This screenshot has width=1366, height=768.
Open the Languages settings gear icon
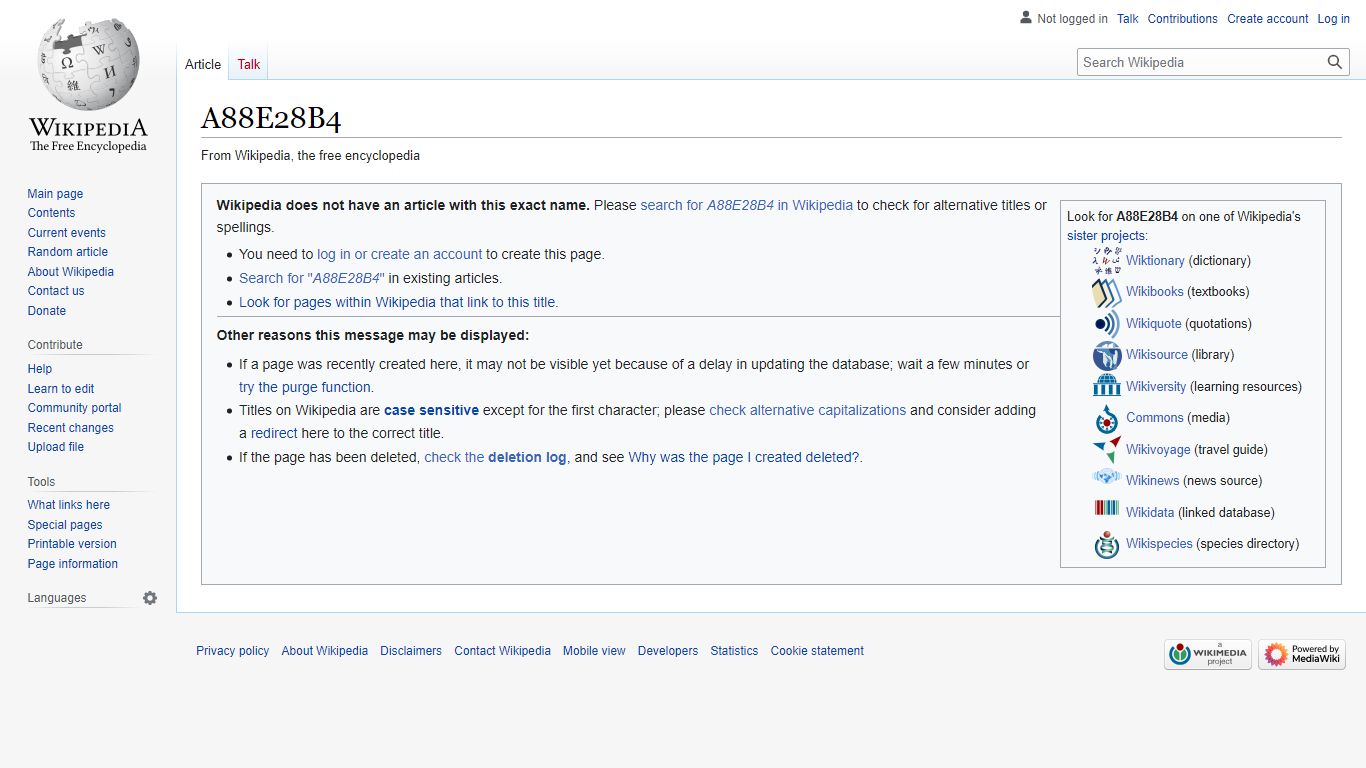pyautogui.click(x=150, y=598)
